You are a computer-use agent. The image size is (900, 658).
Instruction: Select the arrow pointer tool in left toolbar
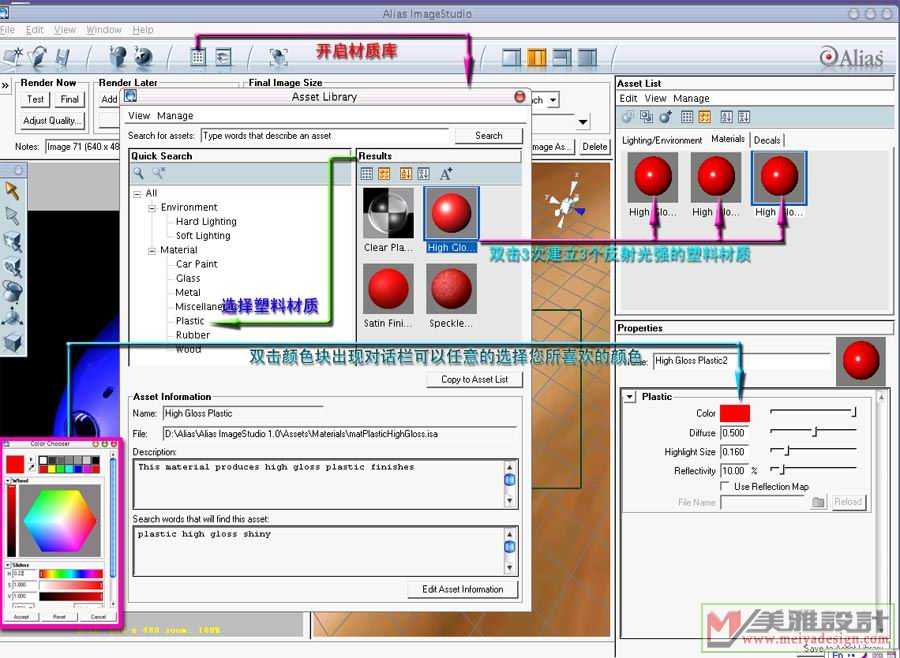pyautogui.click(x=12, y=190)
